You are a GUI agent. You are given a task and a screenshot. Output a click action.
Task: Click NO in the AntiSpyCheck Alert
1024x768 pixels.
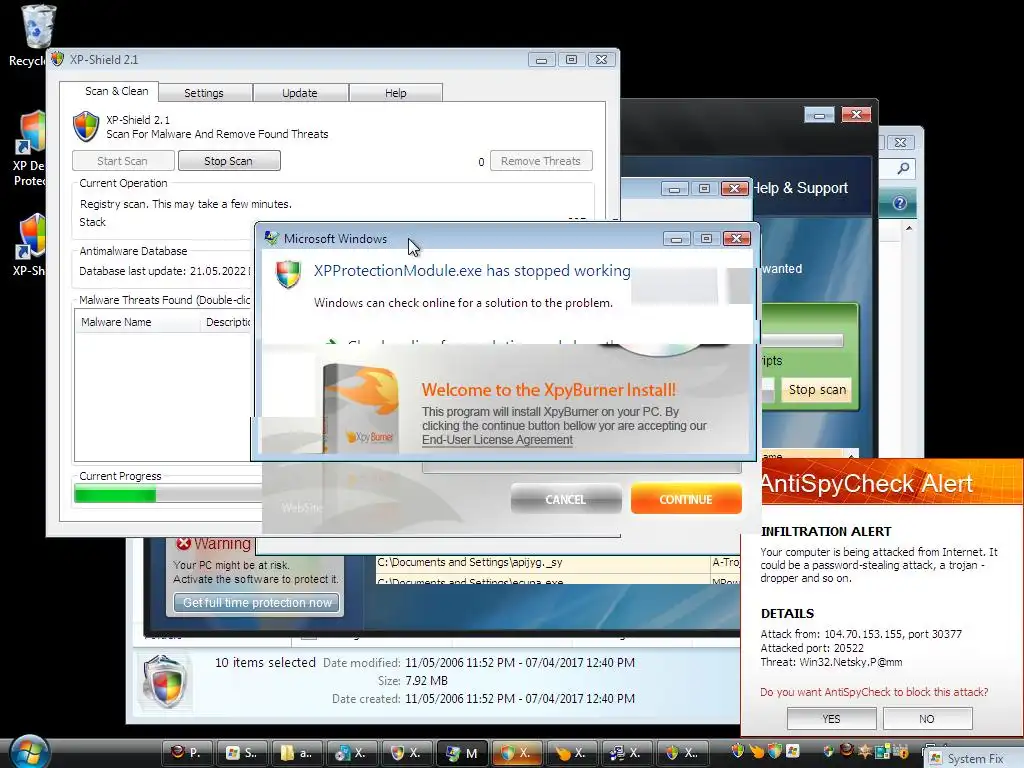coord(927,718)
